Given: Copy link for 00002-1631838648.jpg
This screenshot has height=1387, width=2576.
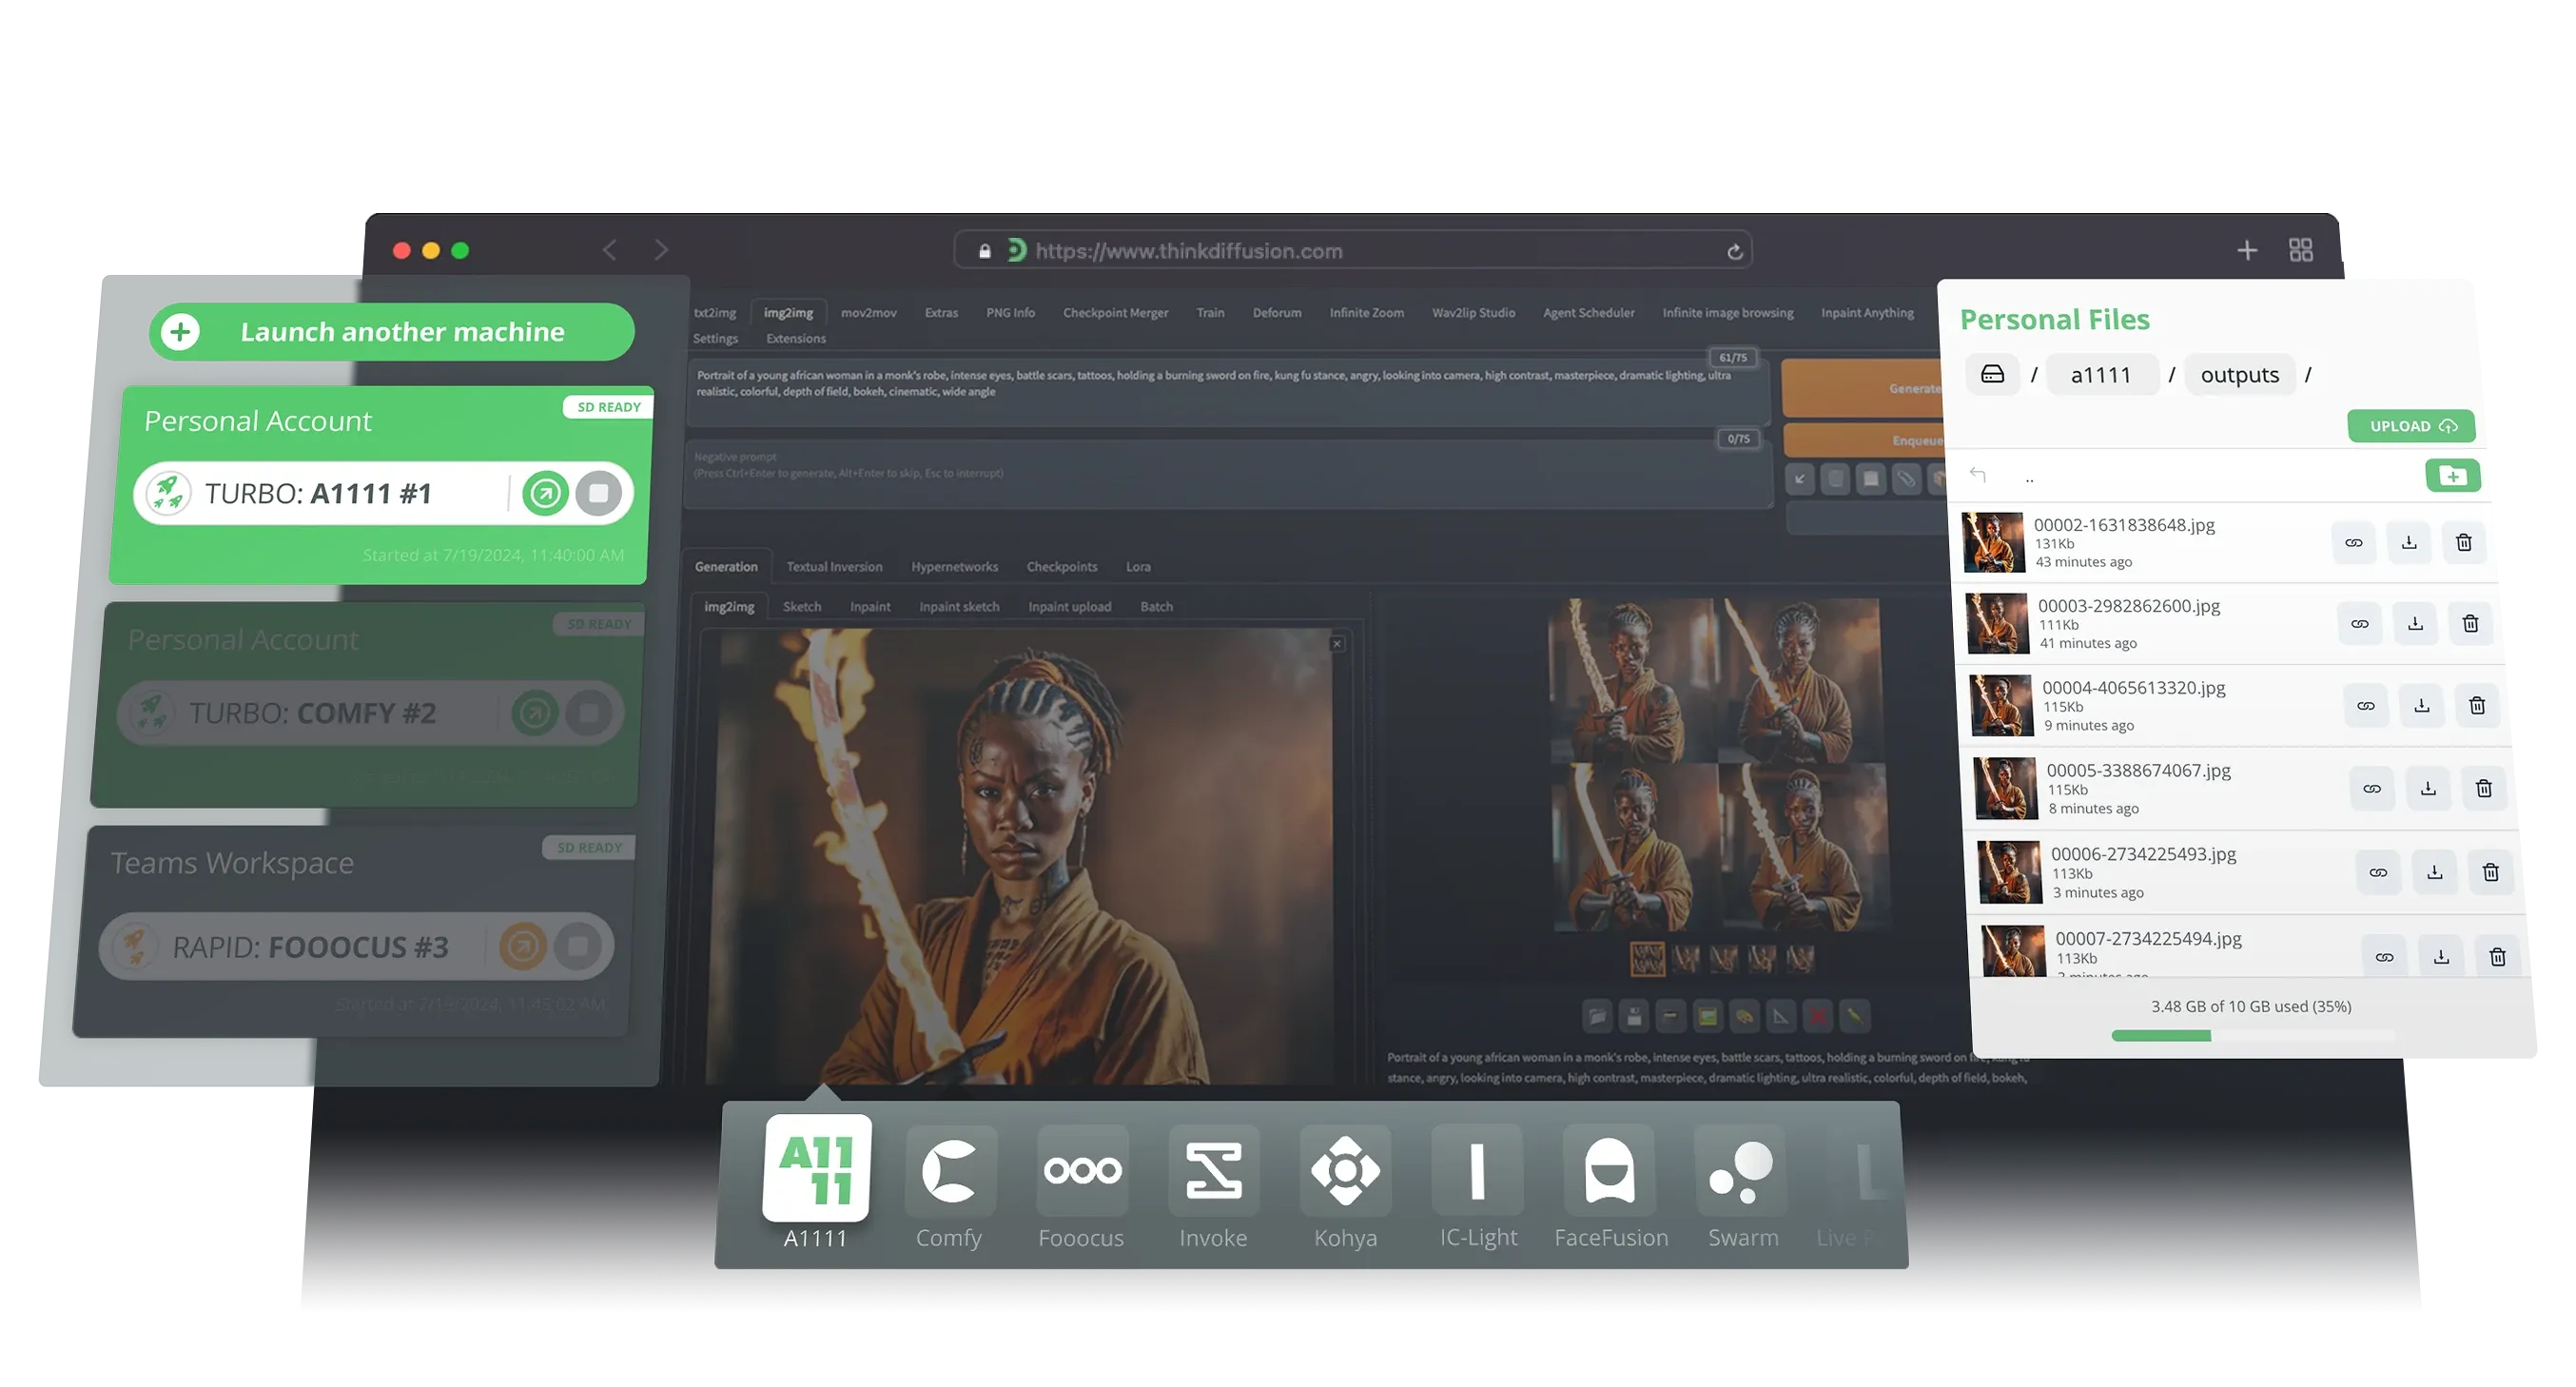Looking at the screenshot, I should point(2353,542).
